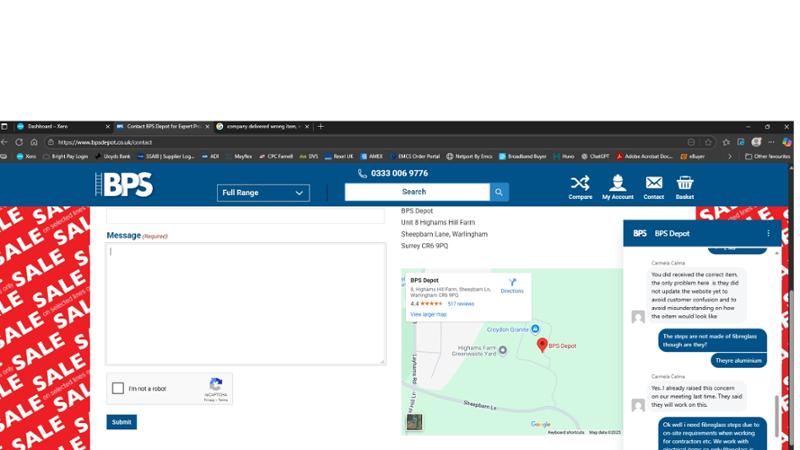Open the Xero bookmark

27,157
